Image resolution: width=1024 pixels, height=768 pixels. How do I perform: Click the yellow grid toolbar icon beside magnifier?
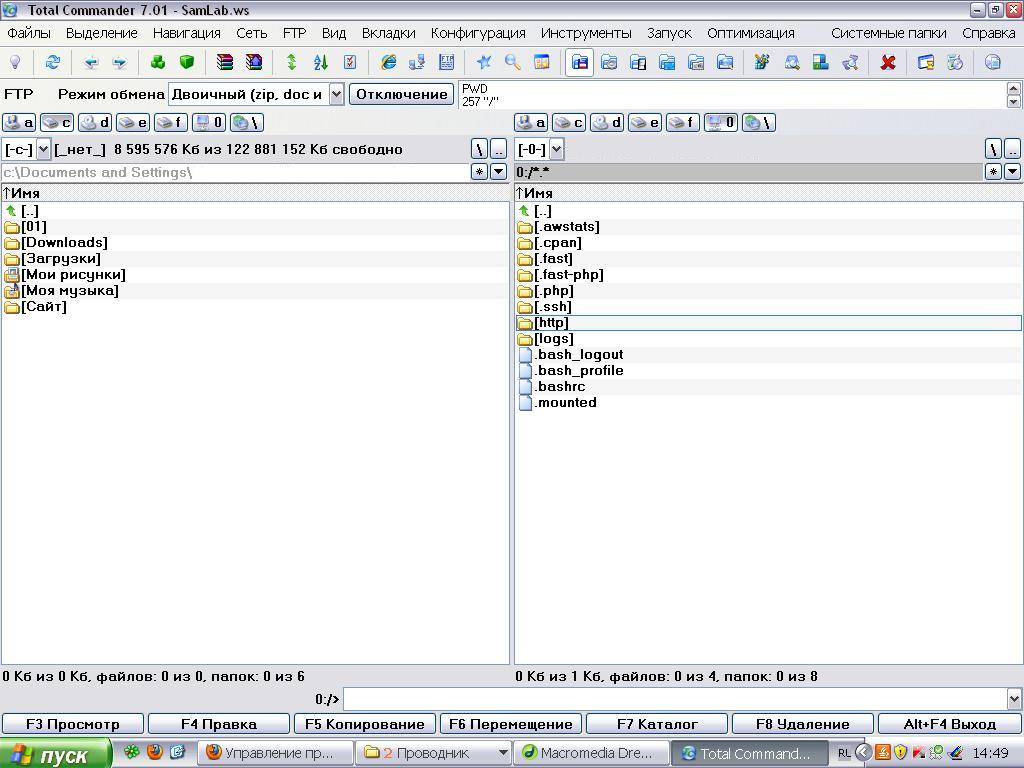(x=541, y=62)
